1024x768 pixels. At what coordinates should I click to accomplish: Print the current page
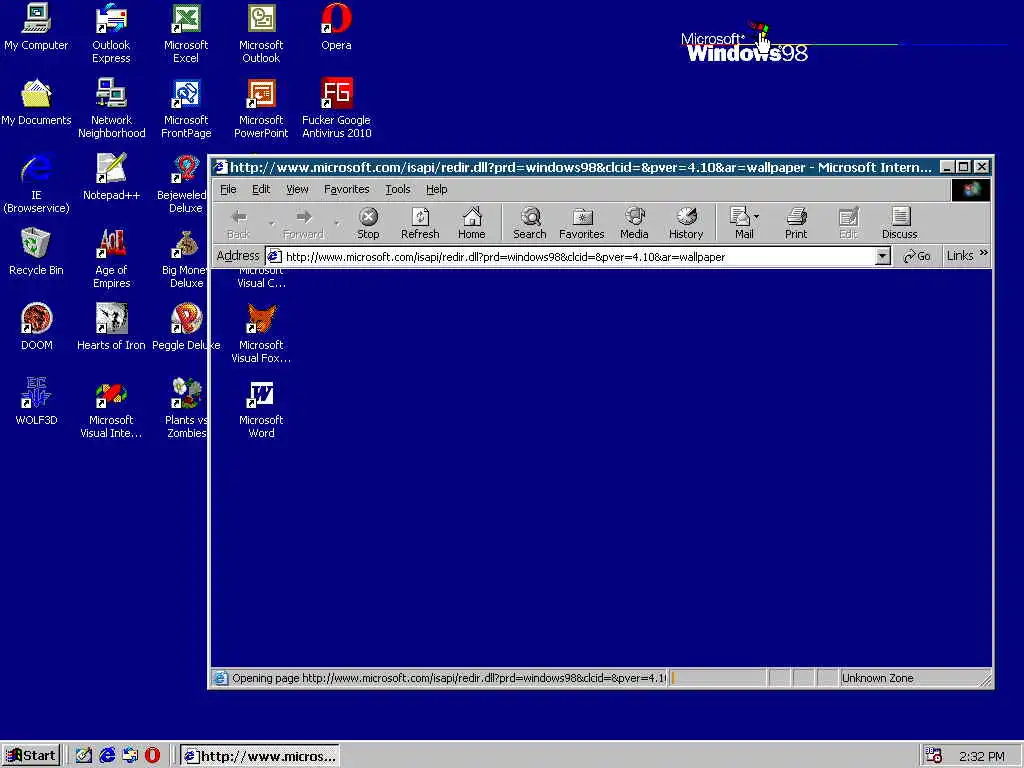(x=796, y=223)
